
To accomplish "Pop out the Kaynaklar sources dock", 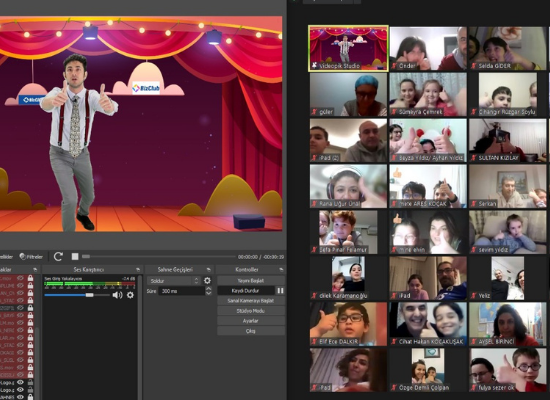I will pos(35,269).
